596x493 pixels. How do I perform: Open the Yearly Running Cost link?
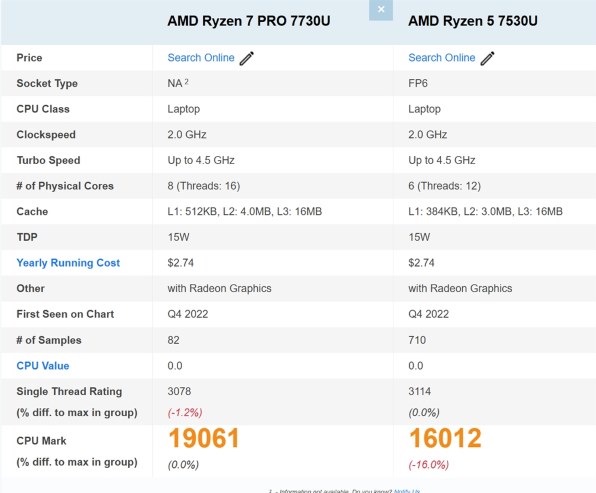[x=68, y=263]
